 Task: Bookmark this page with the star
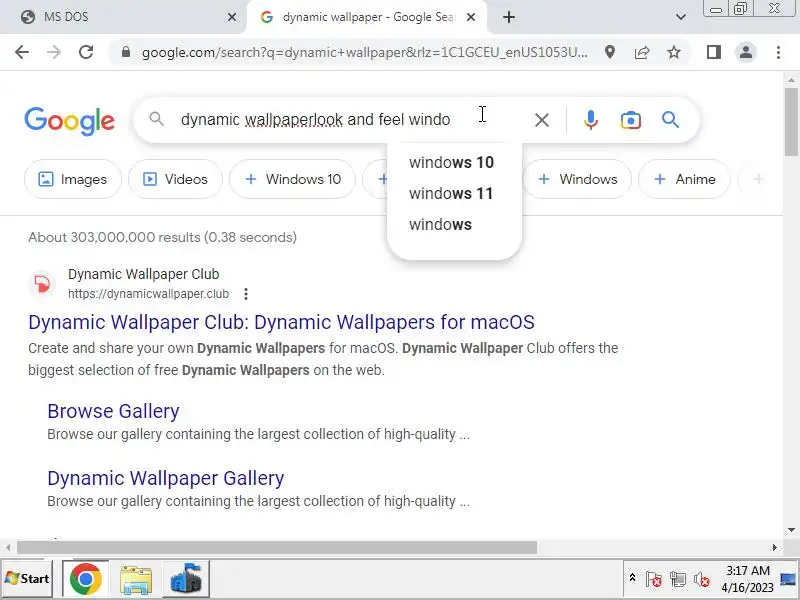point(674,52)
